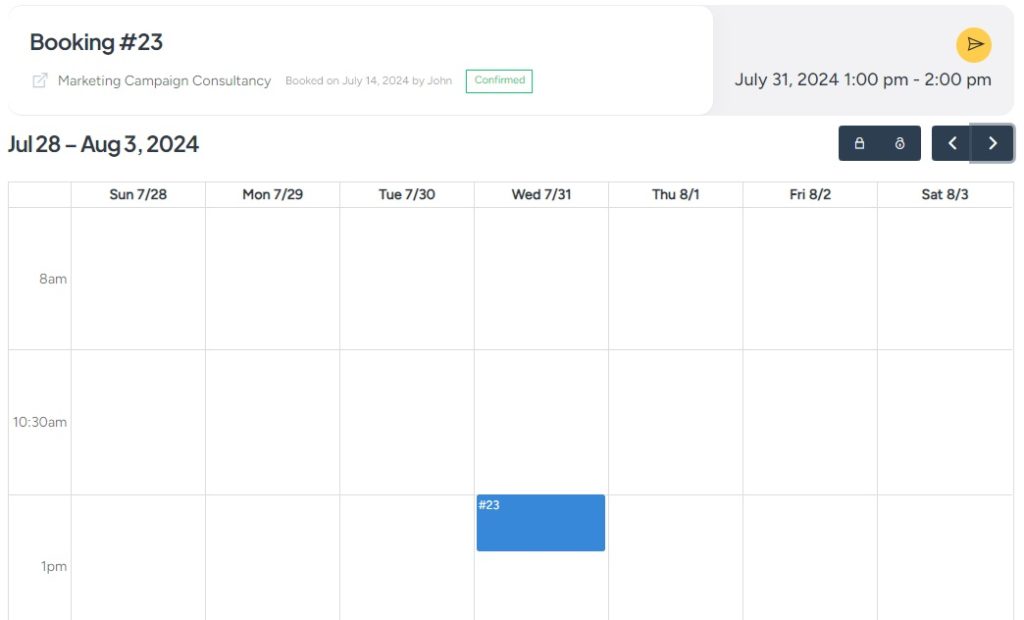Click the 10:30am row on Thu 8/1
The image size is (1024, 620).
[x=674, y=422]
